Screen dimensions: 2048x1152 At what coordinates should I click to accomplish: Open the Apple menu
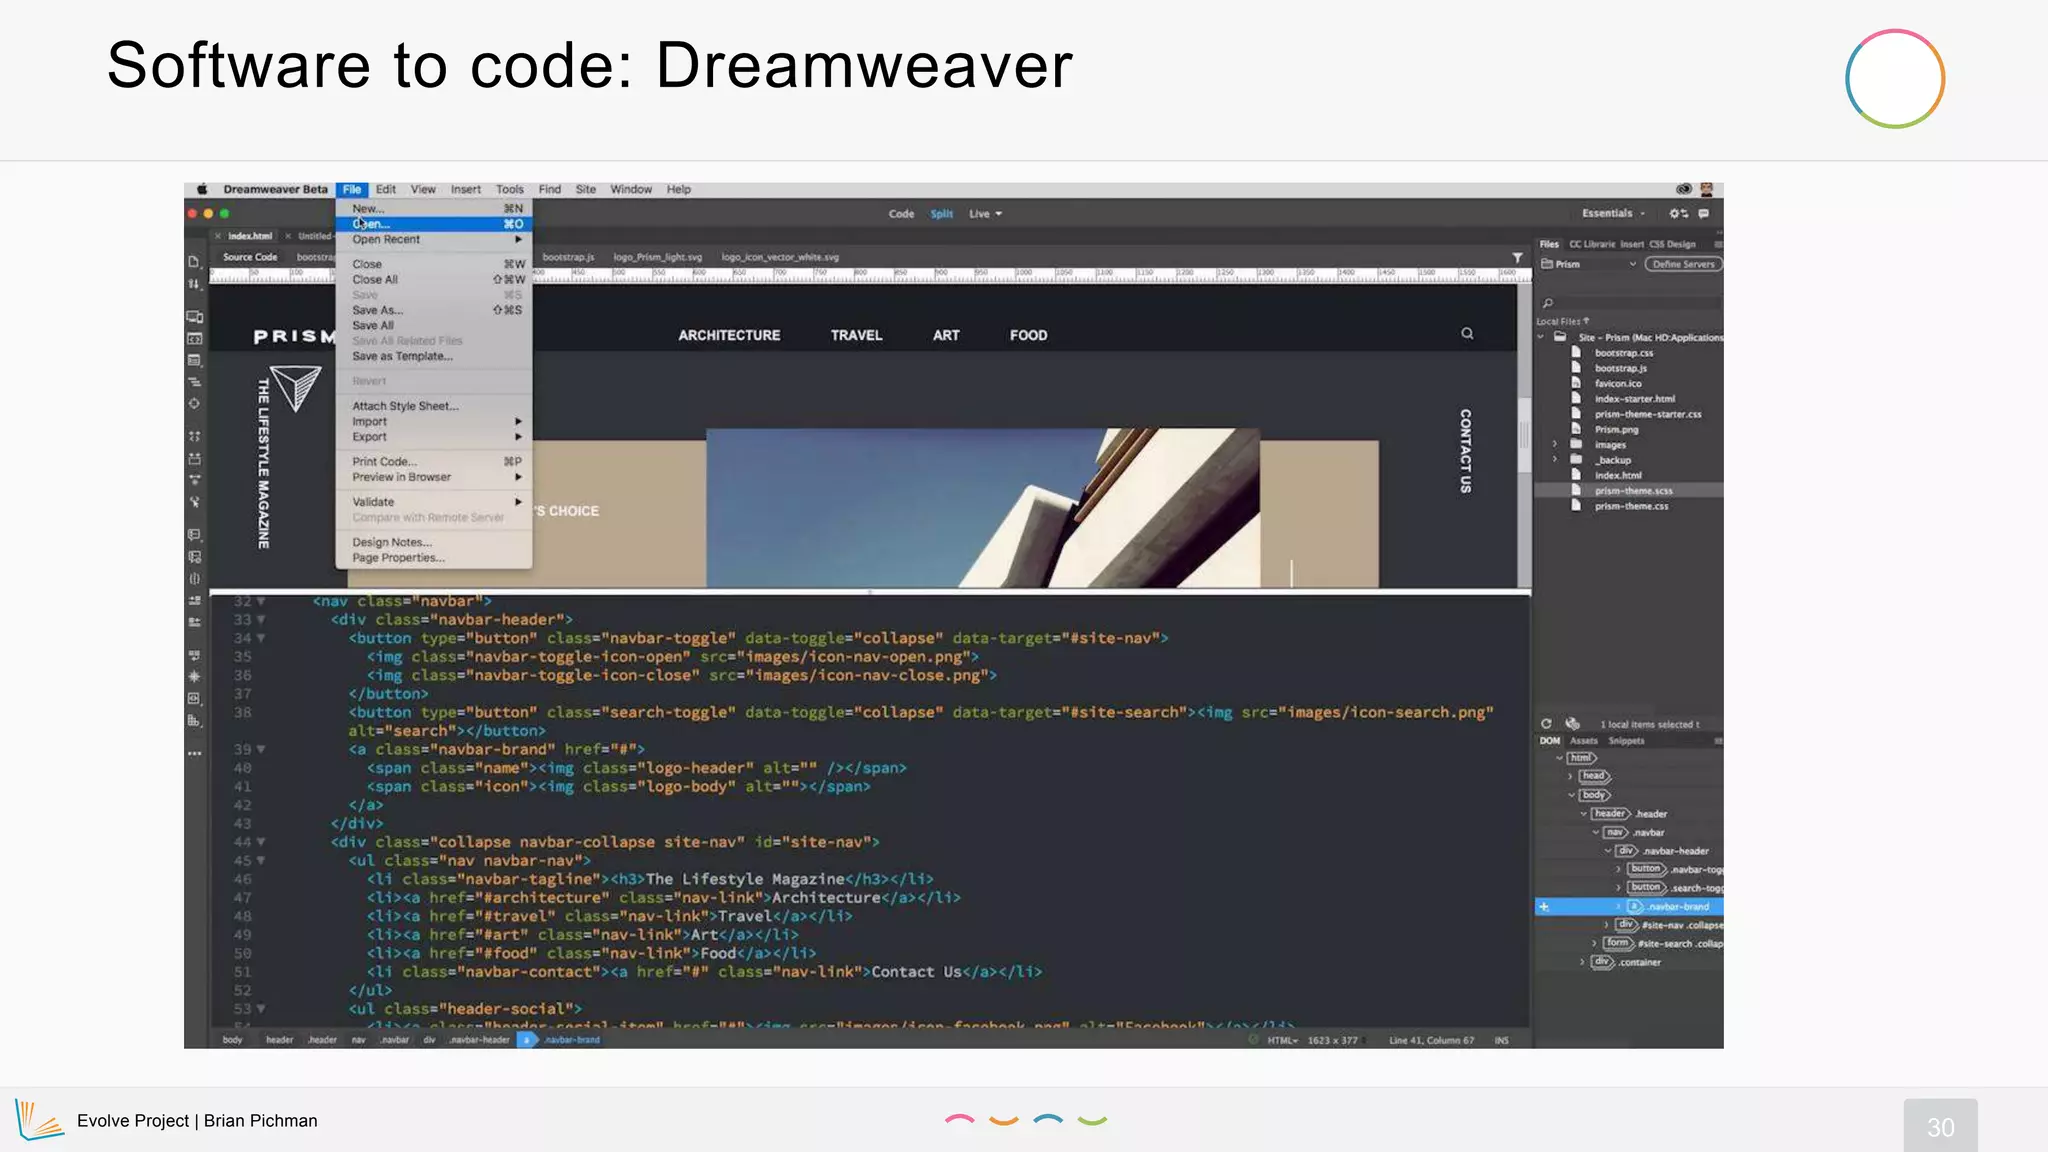point(202,189)
